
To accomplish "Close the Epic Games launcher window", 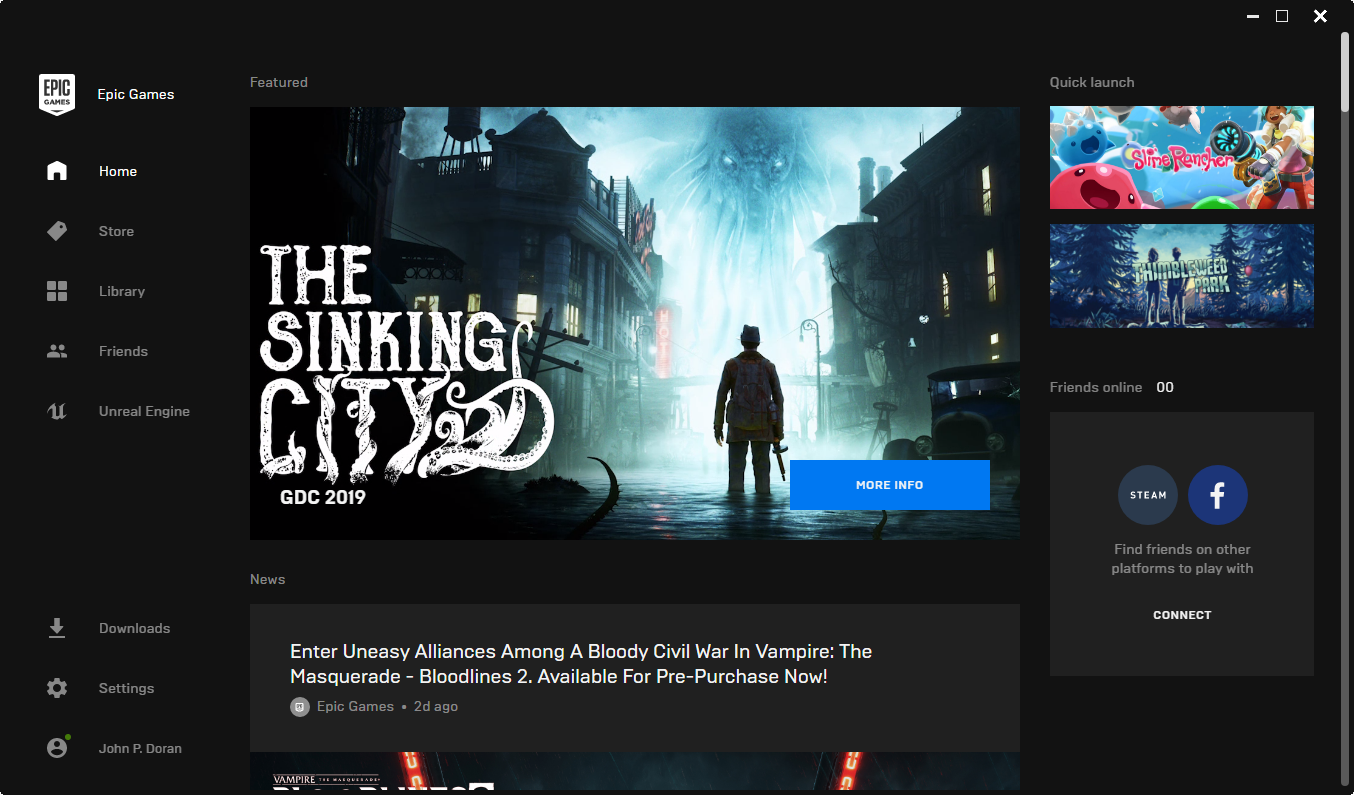I will coord(1320,16).
